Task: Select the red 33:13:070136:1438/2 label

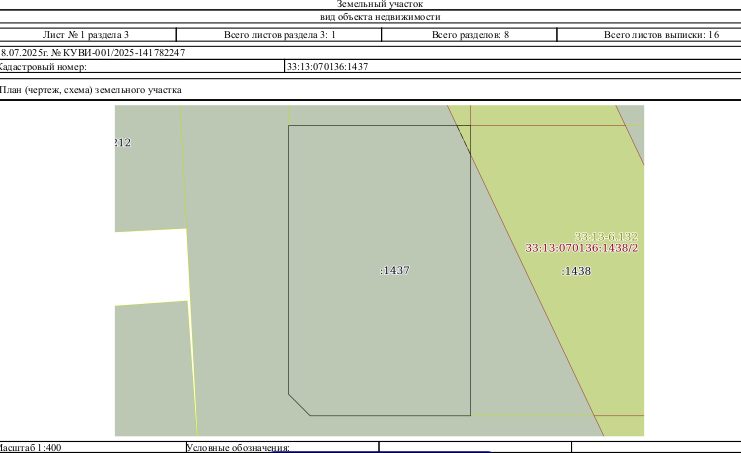Action: tap(582, 248)
